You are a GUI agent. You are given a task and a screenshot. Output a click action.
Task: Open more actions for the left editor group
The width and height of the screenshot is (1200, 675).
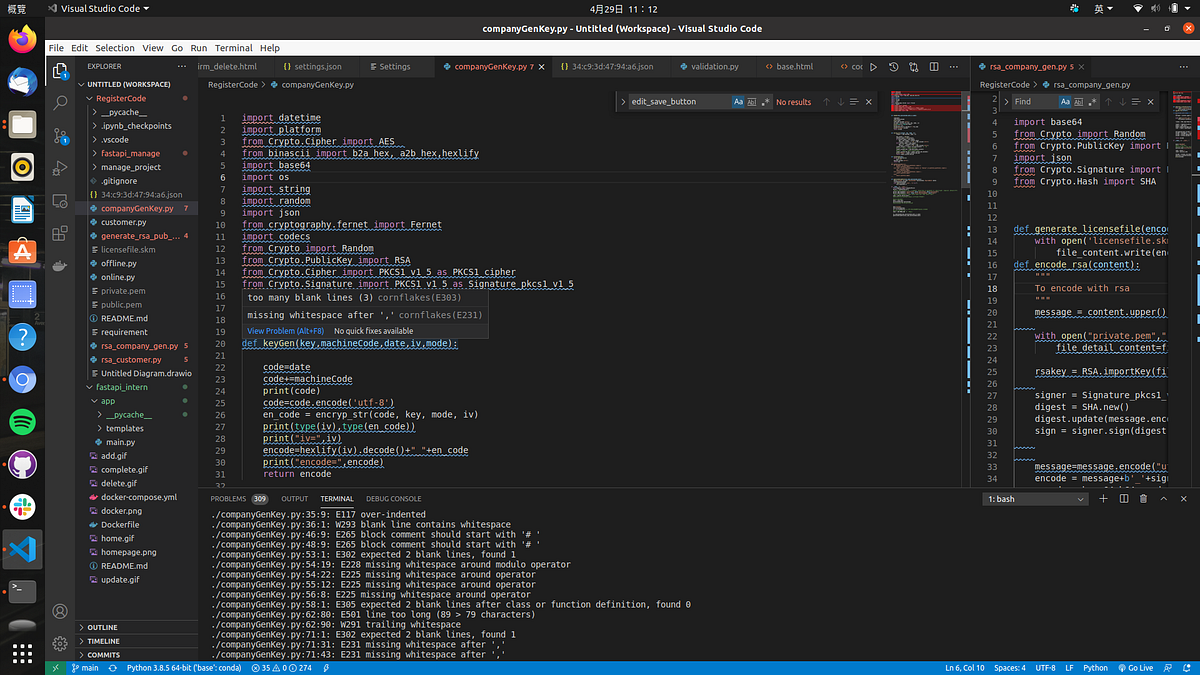coord(952,67)
